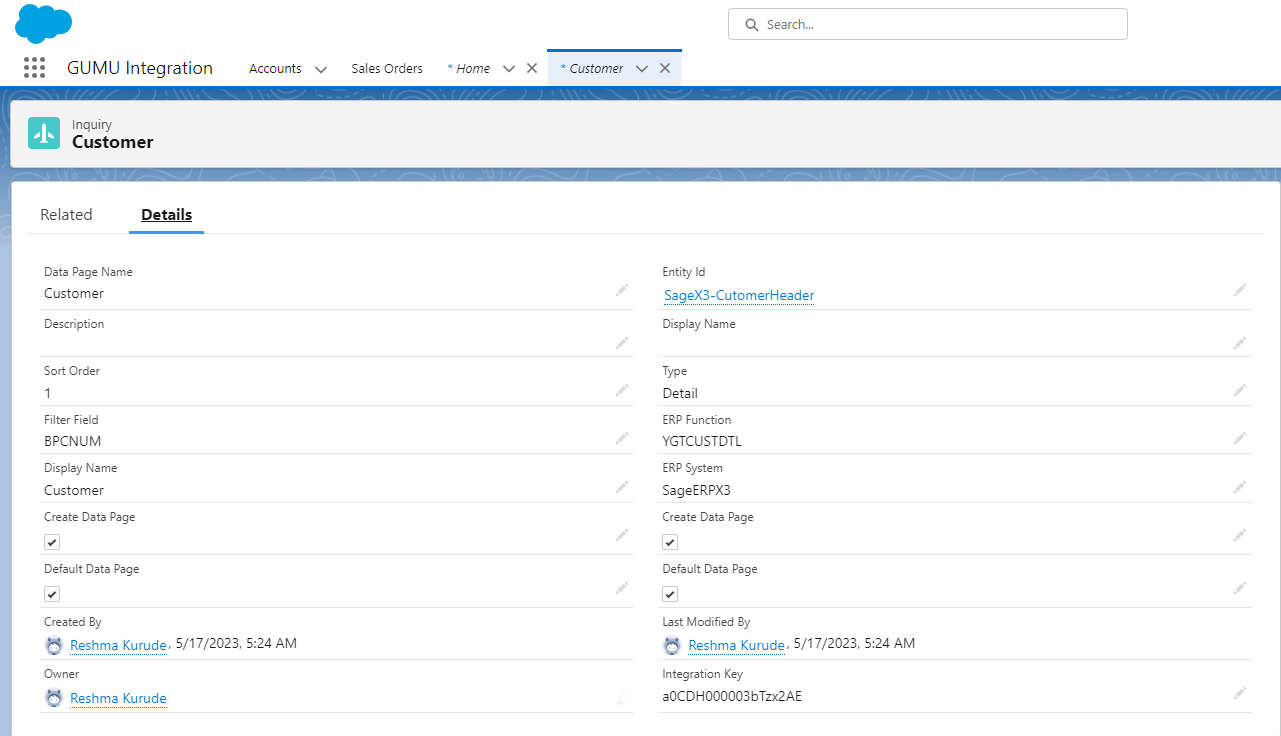1281x736 pixels.
Task: Expand the Accounts tab dropdown chevron
Action: (321, 69)
